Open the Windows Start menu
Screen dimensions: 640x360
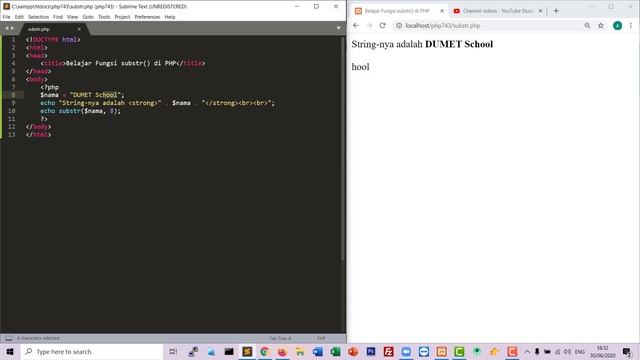coord(10,352)
